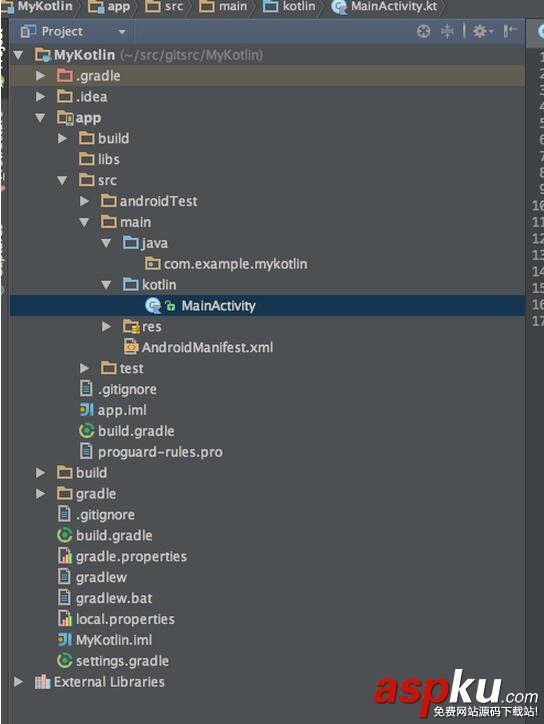The height and width of the screenshot is (724, 544).
Task: Expand the androidTest folder
Action: click(x=85, y=201)
